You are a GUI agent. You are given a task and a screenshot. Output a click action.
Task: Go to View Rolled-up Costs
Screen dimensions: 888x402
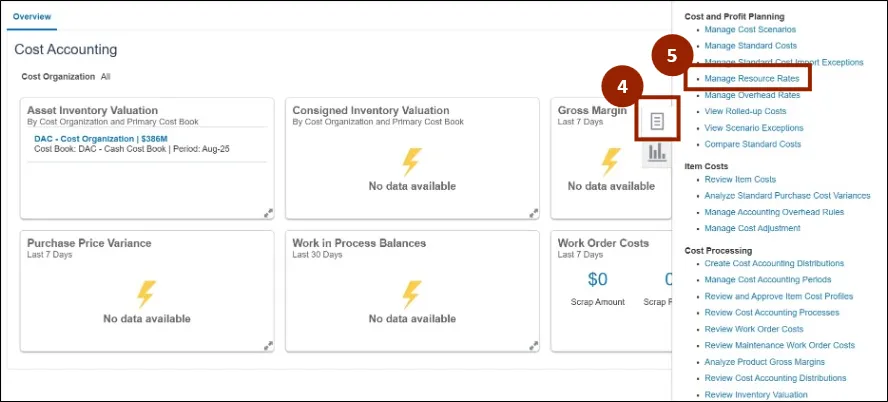(x=745, y=111)
